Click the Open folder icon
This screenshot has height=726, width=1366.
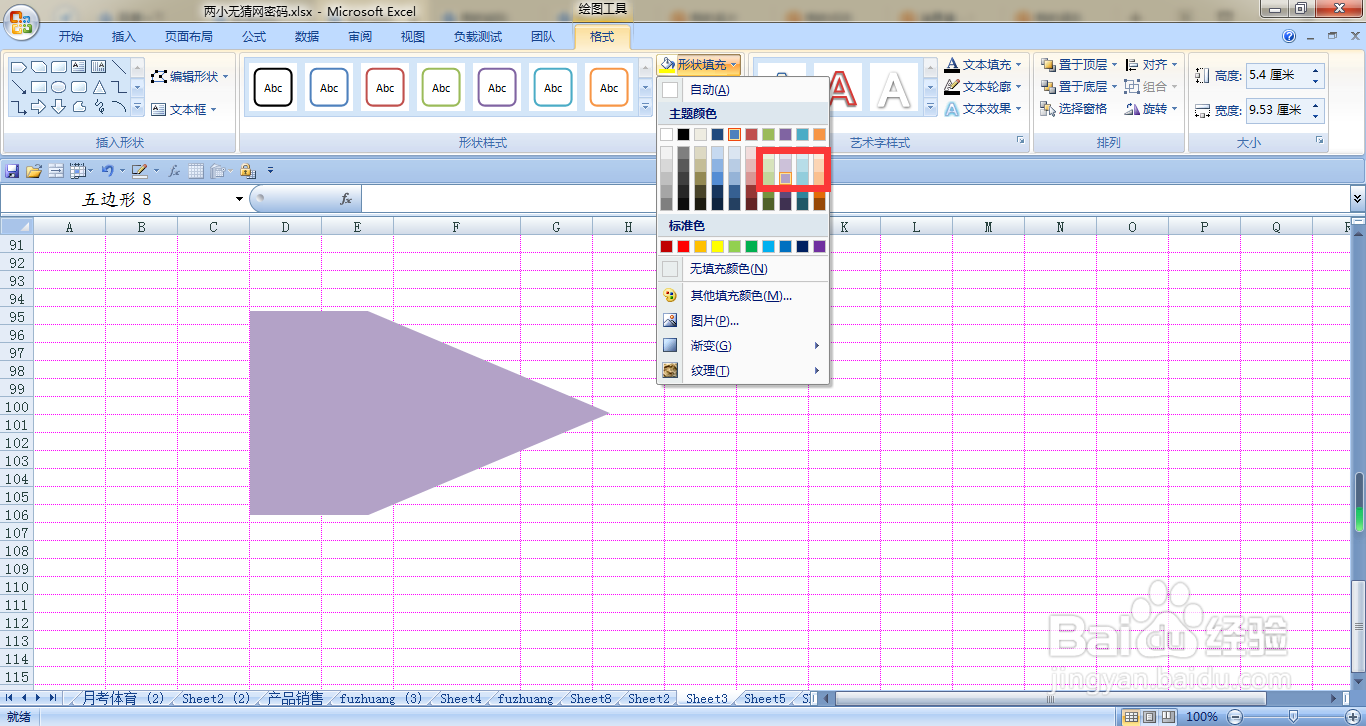[x=33, y=171]
